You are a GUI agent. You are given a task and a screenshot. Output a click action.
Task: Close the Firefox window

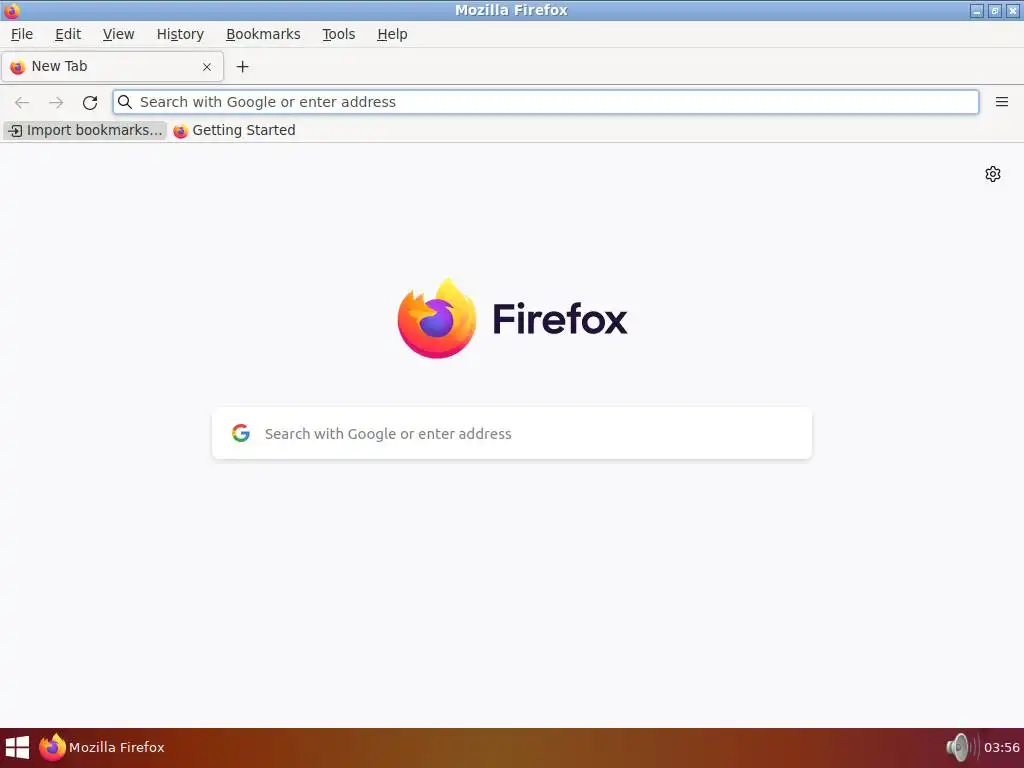point(1013,10)
